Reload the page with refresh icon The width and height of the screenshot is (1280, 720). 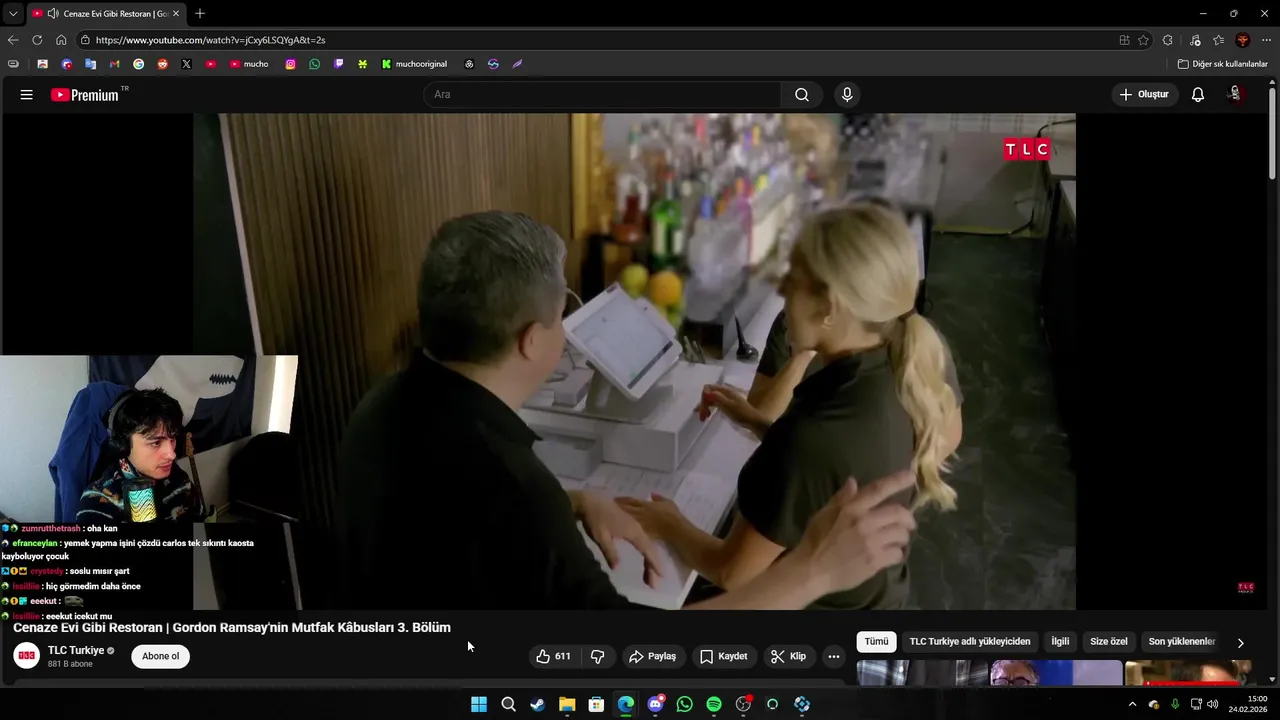click(37, 40)
